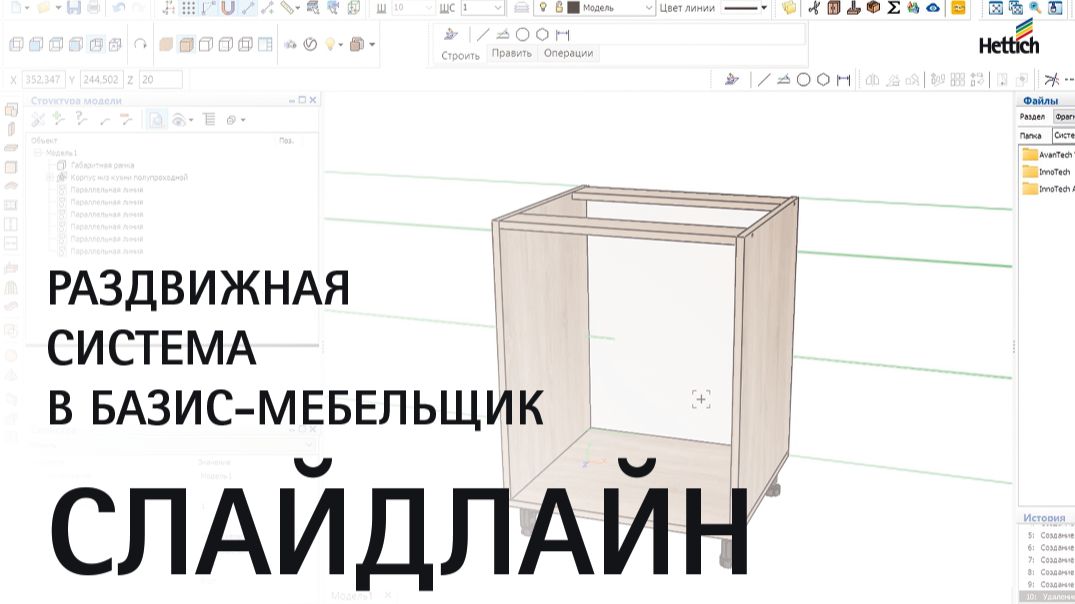Select circle in lower drawing toolbar
The height and width of the screenshot is (604, 1075).
[x=804, y=80]
